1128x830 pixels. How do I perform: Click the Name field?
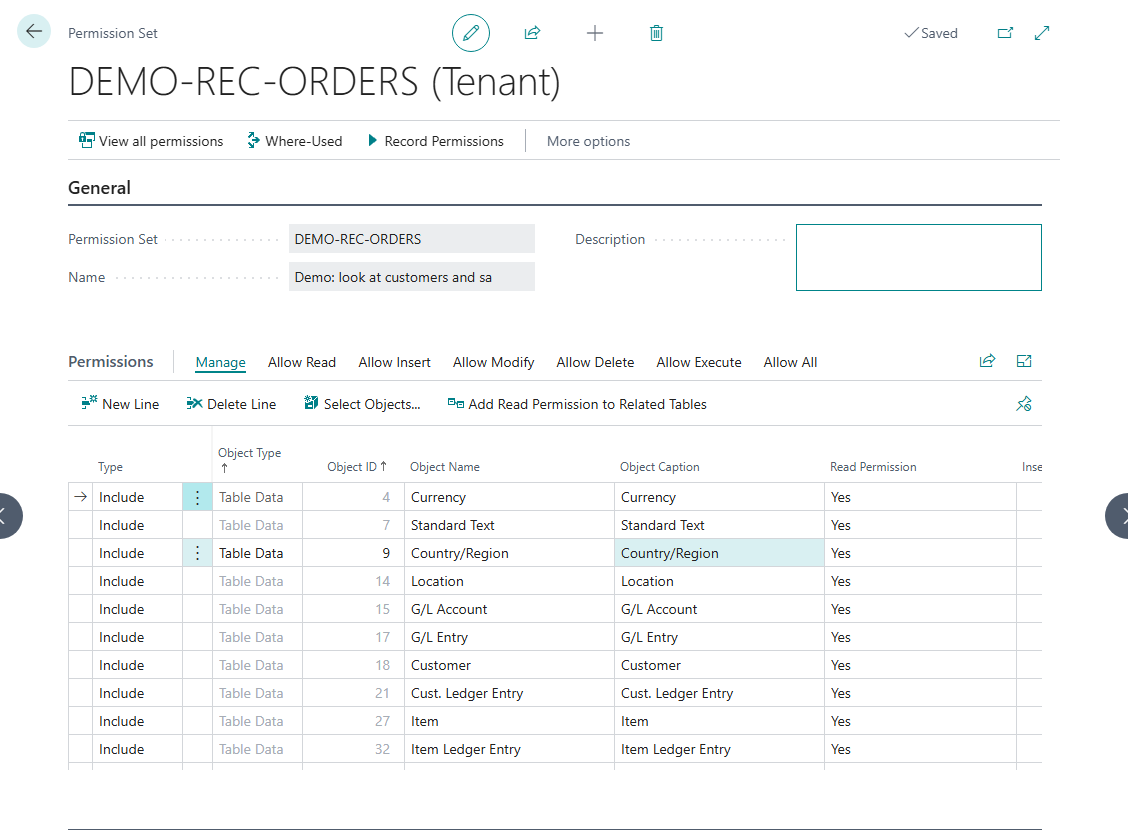click(x=411, y=277)
